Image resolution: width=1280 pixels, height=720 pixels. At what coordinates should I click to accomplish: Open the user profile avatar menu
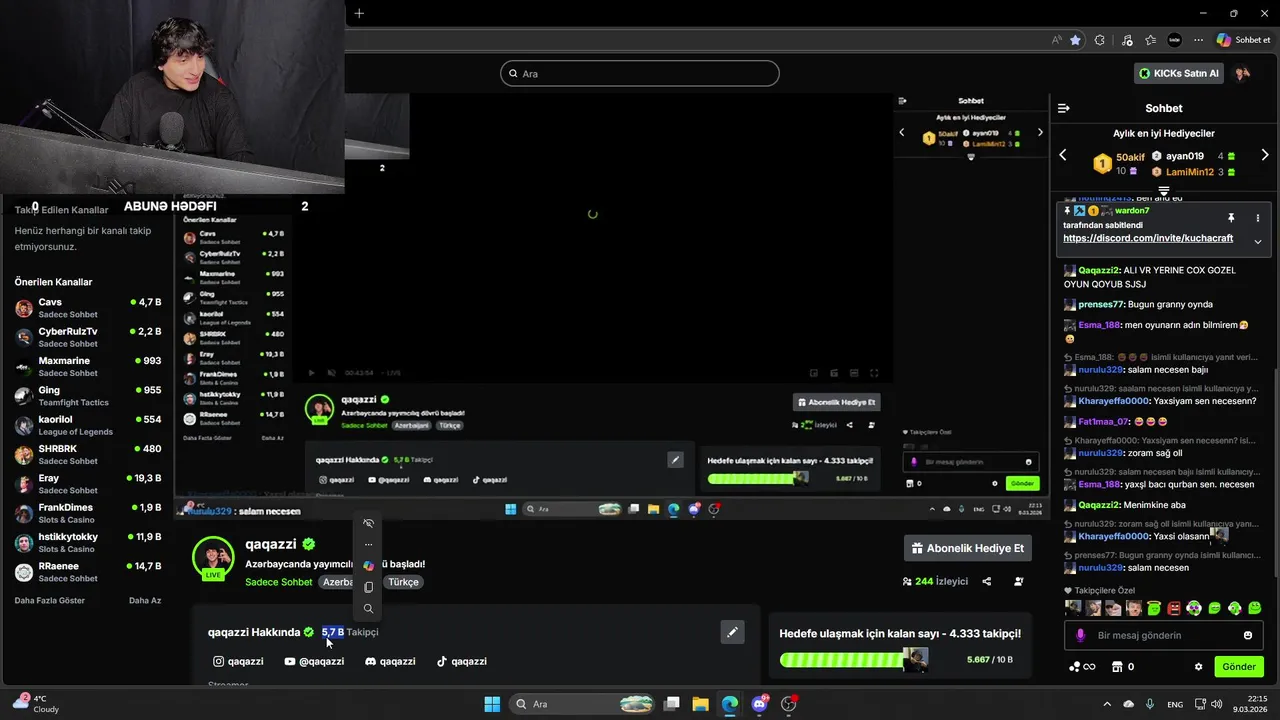click(1243, 73)
